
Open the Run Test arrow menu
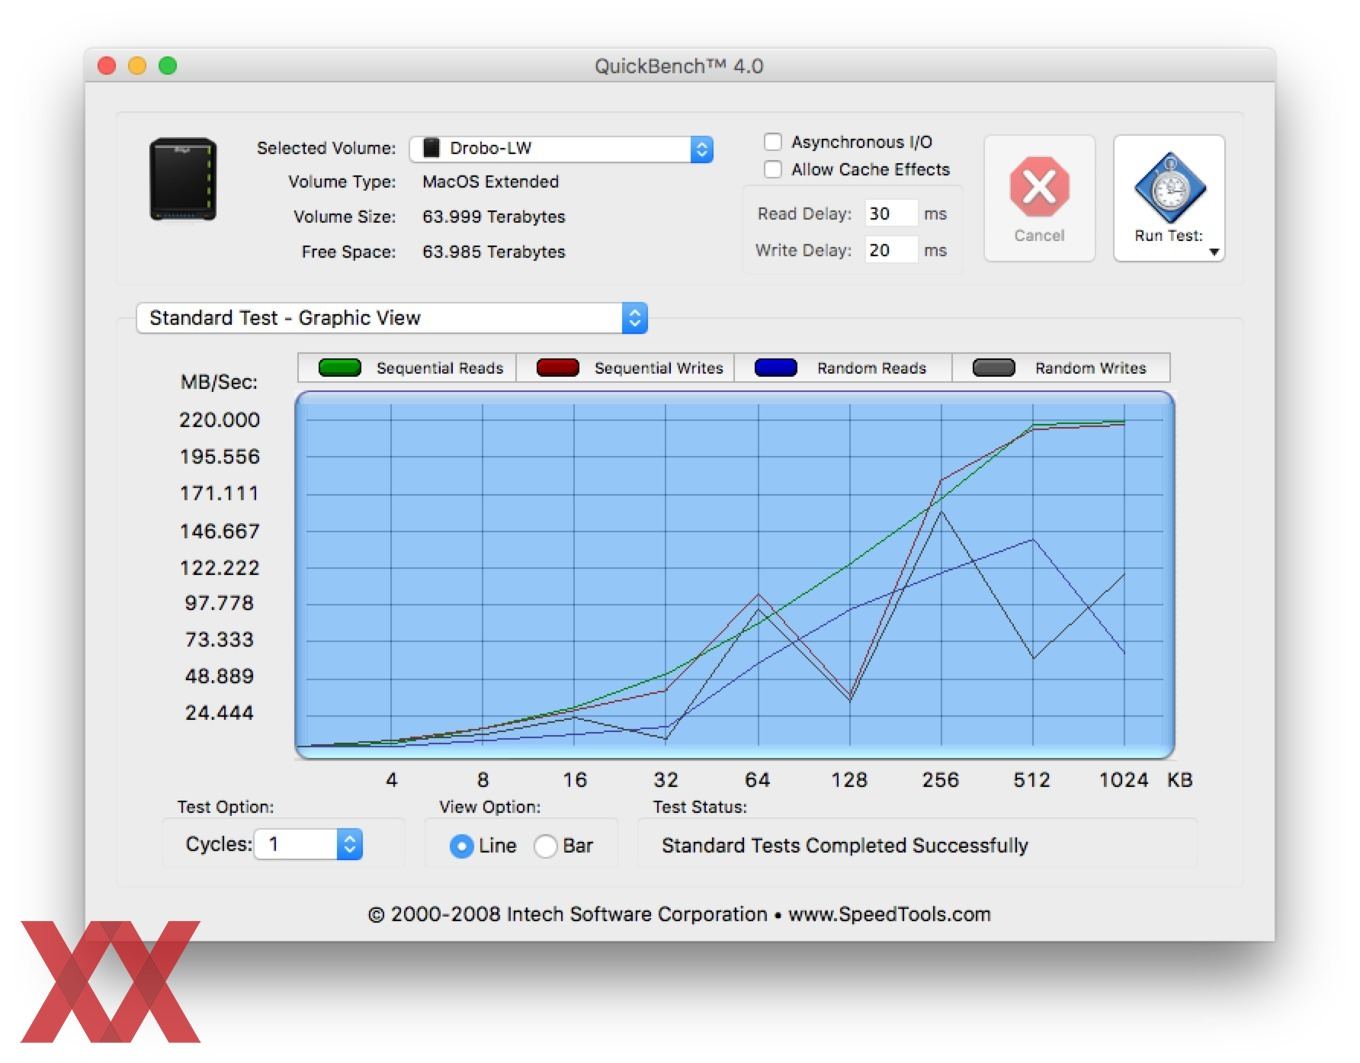click(x=1214, y=252)
